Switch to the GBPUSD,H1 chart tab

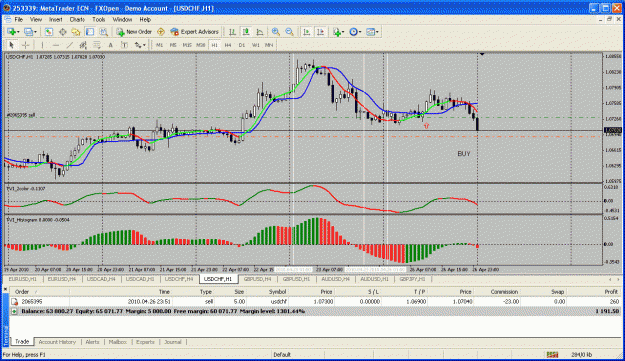(x=296, y=279)
